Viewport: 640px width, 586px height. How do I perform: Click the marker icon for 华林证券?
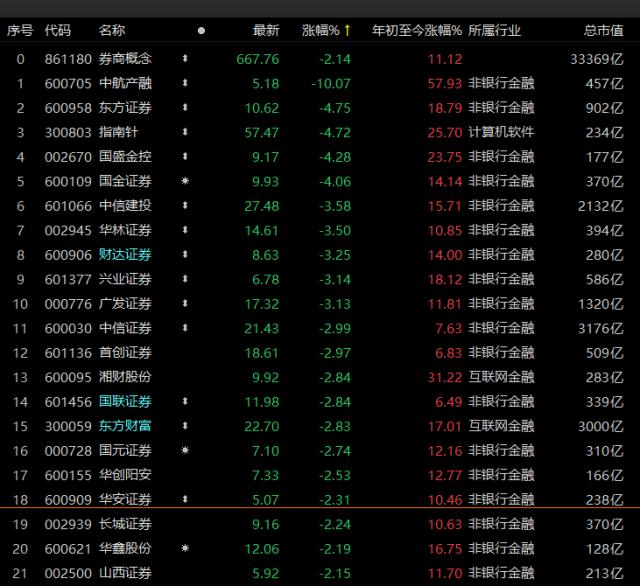(x=185, y=230)
